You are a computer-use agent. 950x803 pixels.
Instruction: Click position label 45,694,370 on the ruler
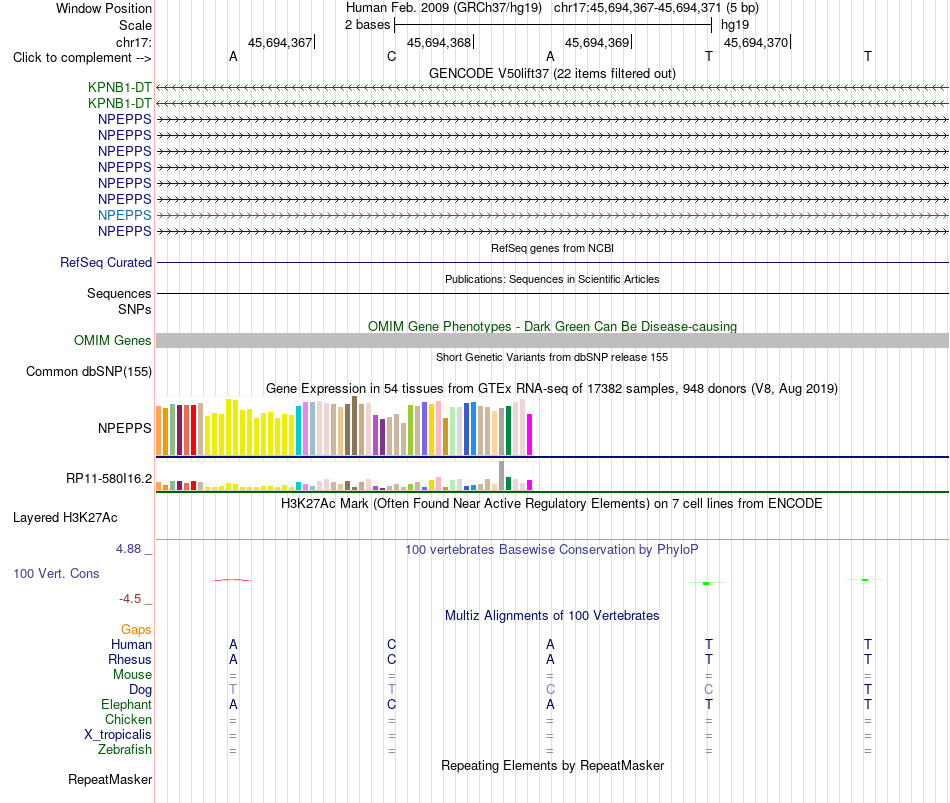[756, 42]
